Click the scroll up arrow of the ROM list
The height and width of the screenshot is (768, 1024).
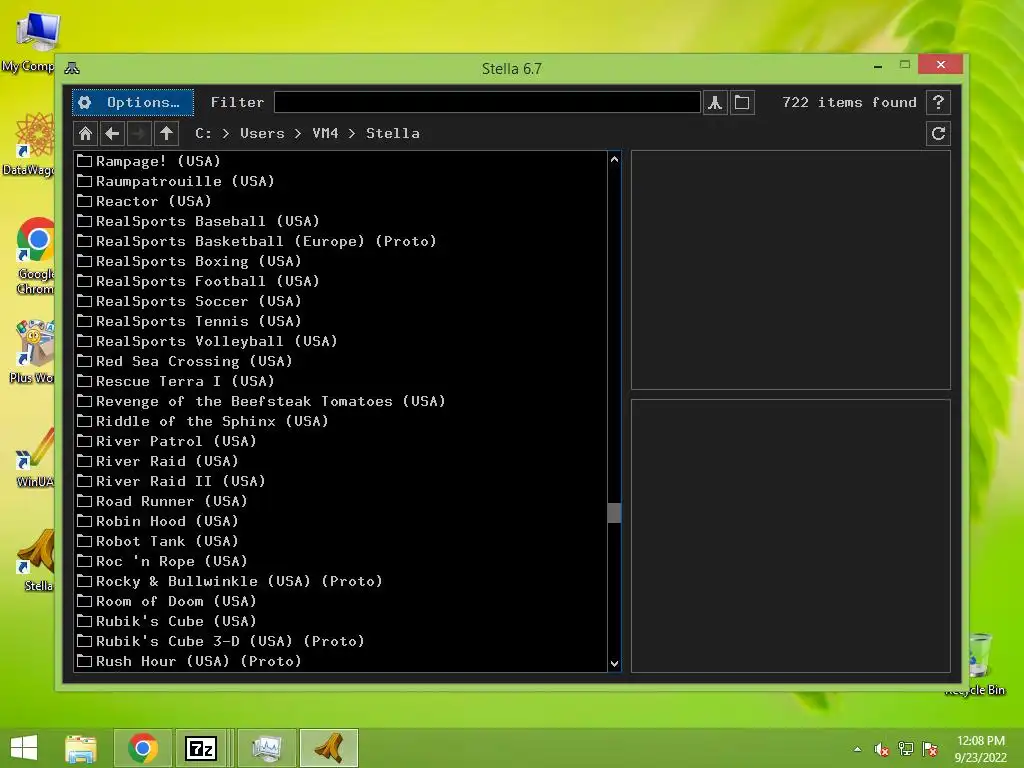[615, 159]
